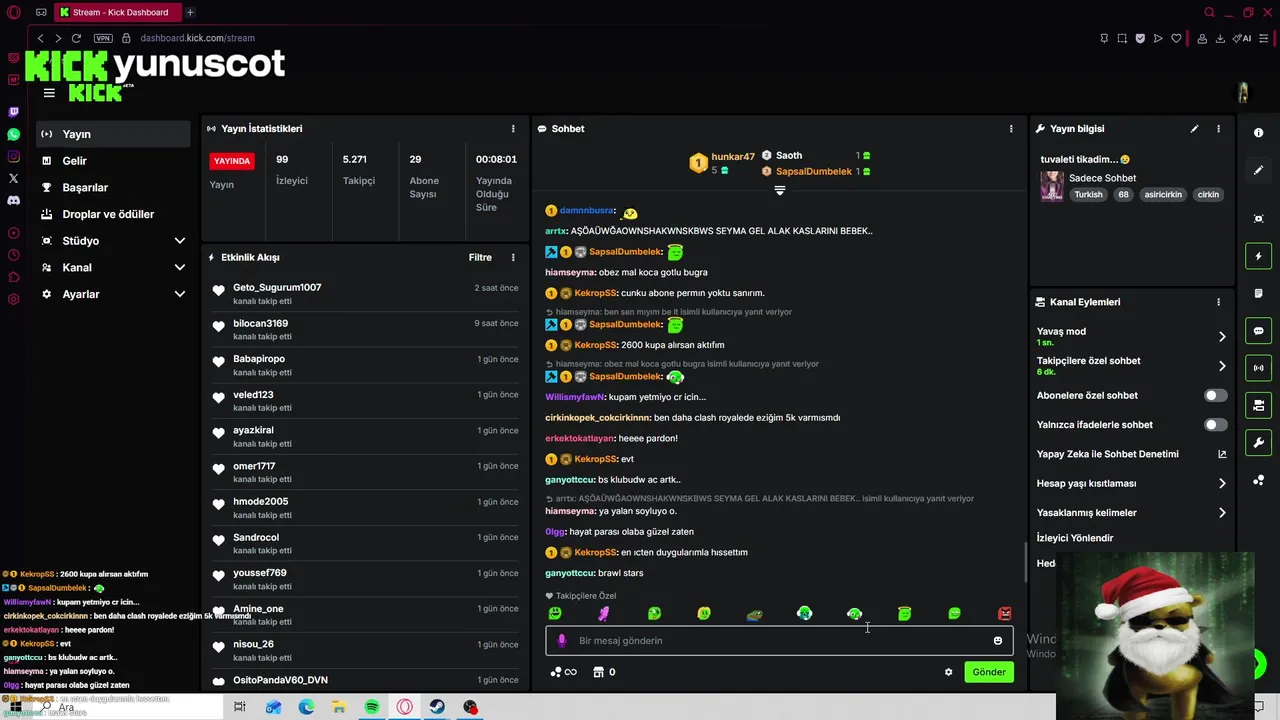The height and width of the screenshot is (720, 1280).
Task: Open Task View on the taskbar
Action: pyautogui.click(x=239, y=707)
